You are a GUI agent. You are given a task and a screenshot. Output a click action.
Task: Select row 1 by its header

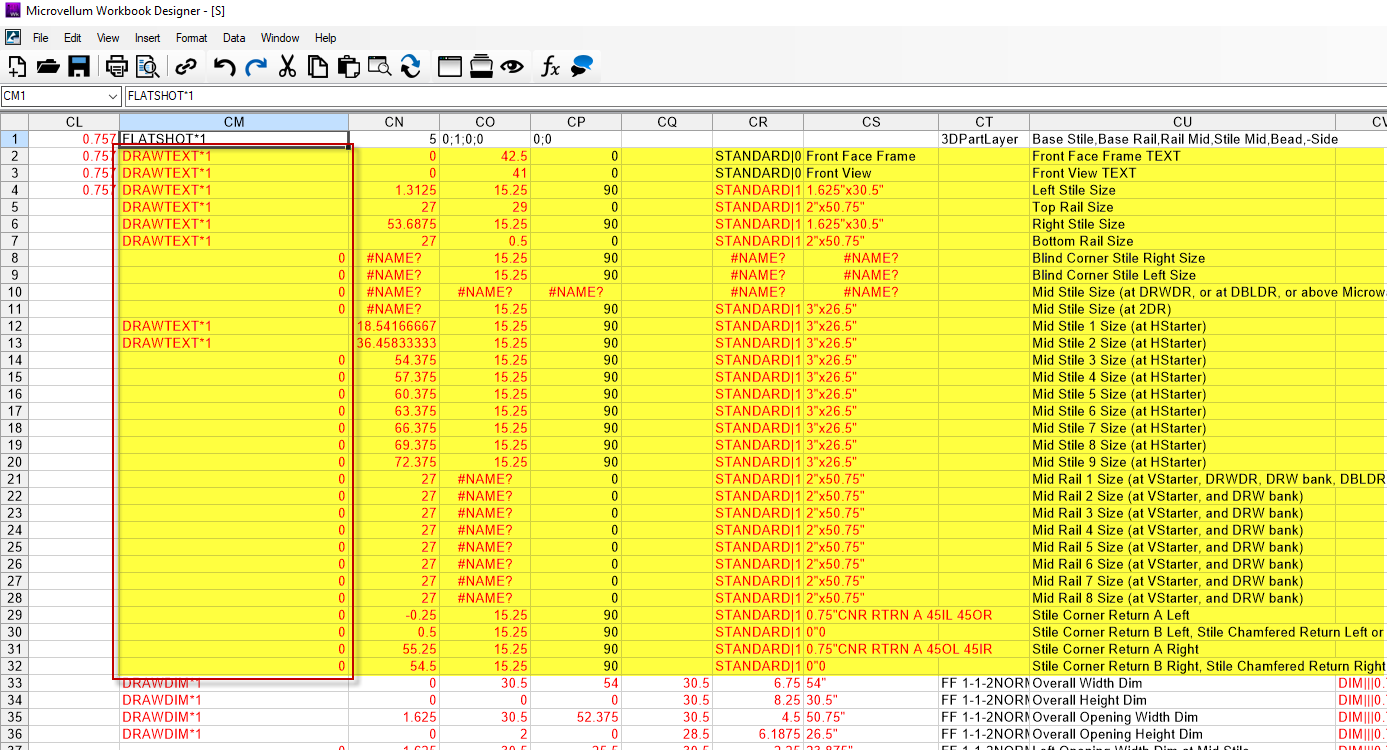tap(14, 139)
